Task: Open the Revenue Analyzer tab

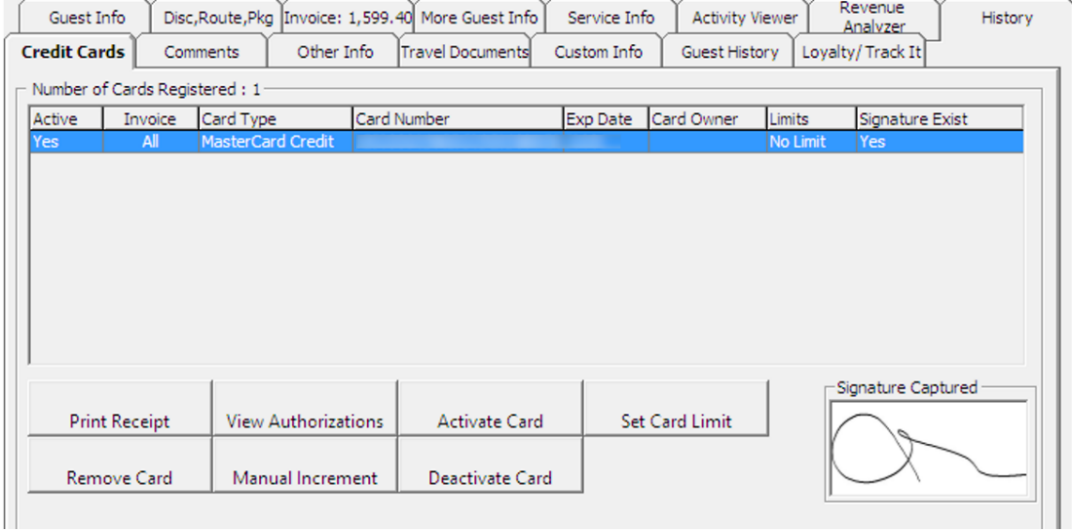Action: (x=872, y=17)
